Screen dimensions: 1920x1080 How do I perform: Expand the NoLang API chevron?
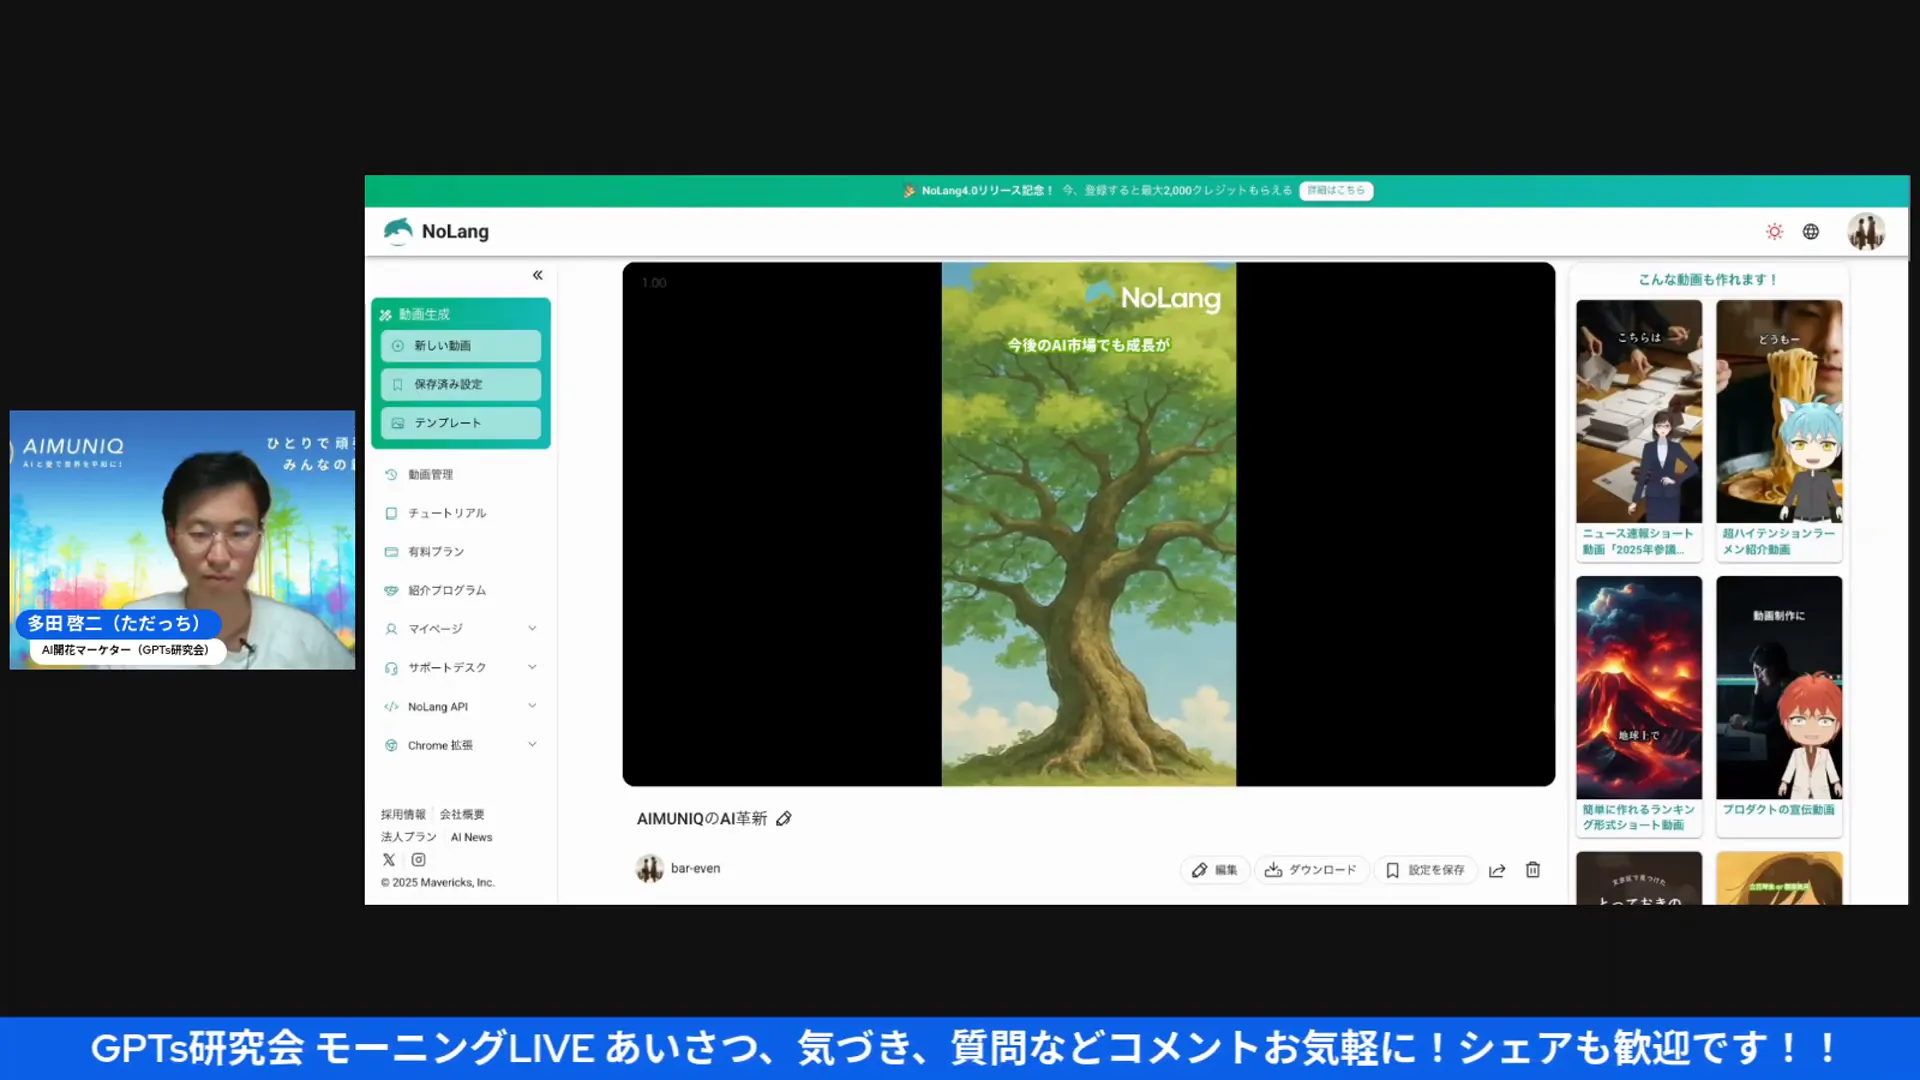(532, 706)
